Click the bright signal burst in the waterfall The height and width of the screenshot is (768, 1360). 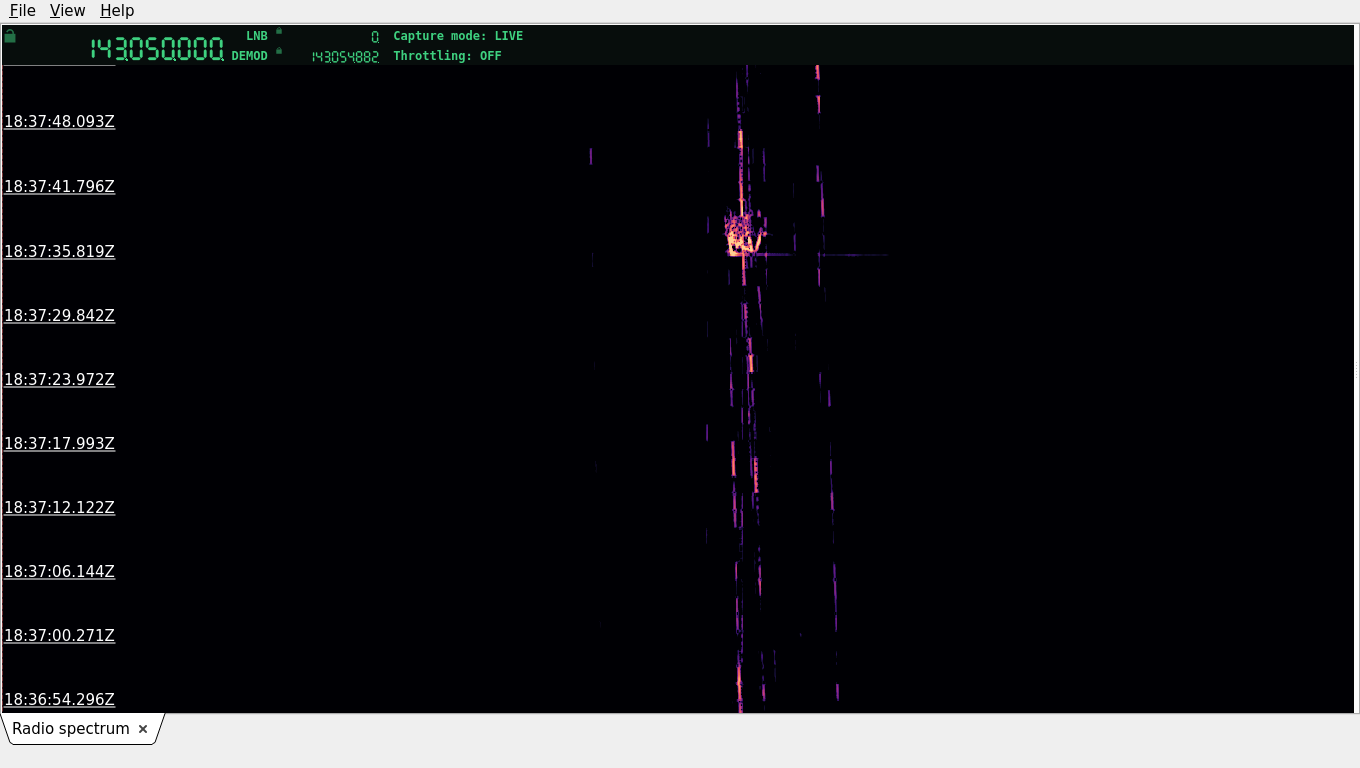click(x=743, y=235)
